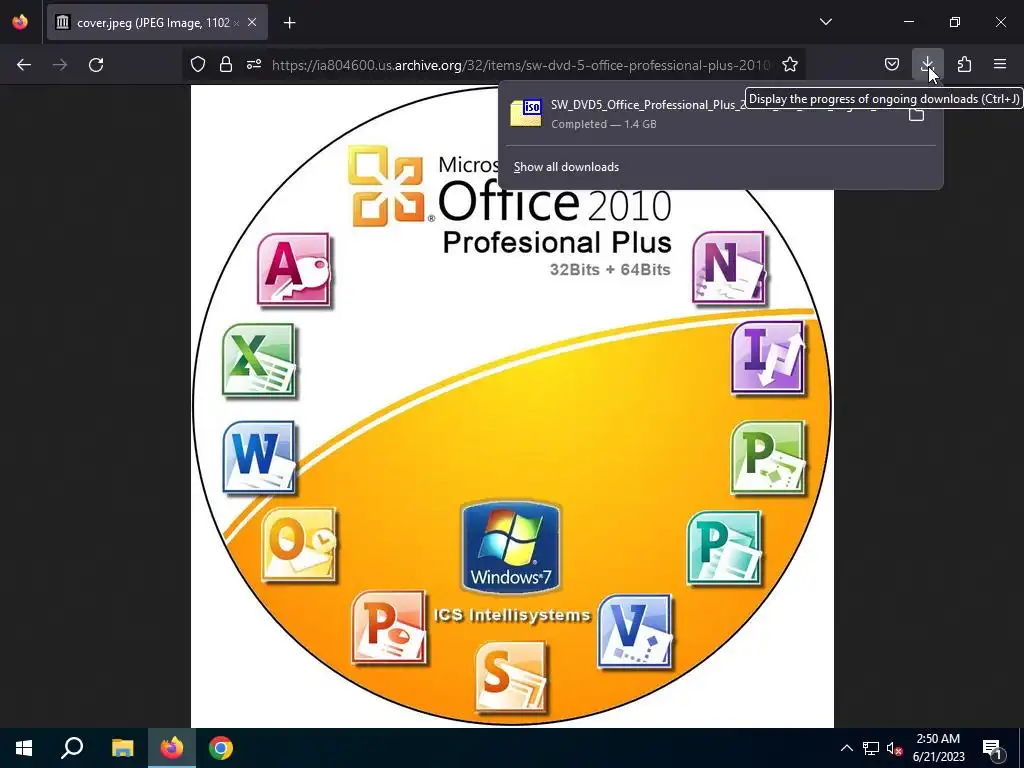Viewport: 1024px width, 768px height.
Task: Click the forward navigation arrow
Action: pos(60,65)
